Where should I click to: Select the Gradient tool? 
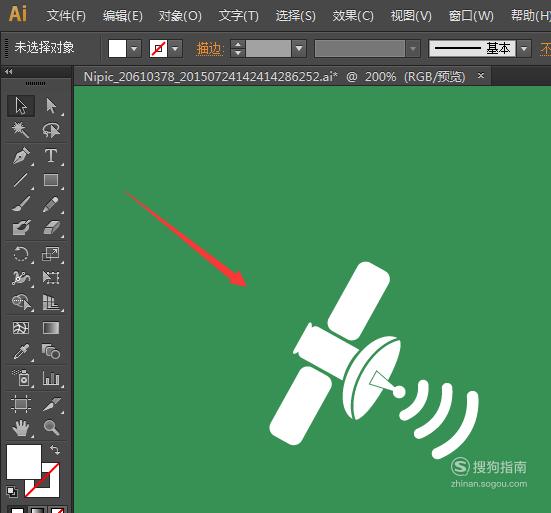[x=51, y=327]
